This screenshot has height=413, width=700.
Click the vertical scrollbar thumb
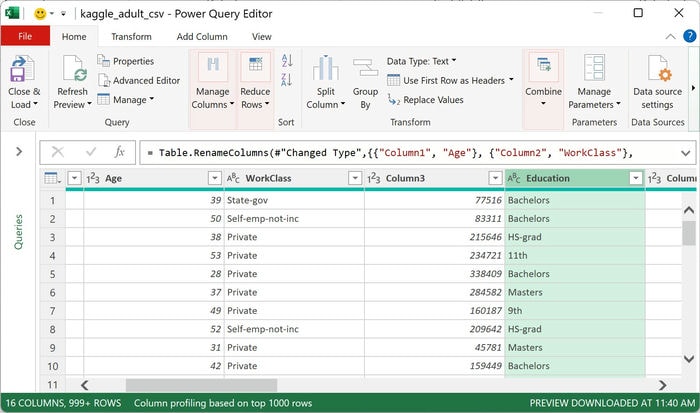[x=689, y=233]
